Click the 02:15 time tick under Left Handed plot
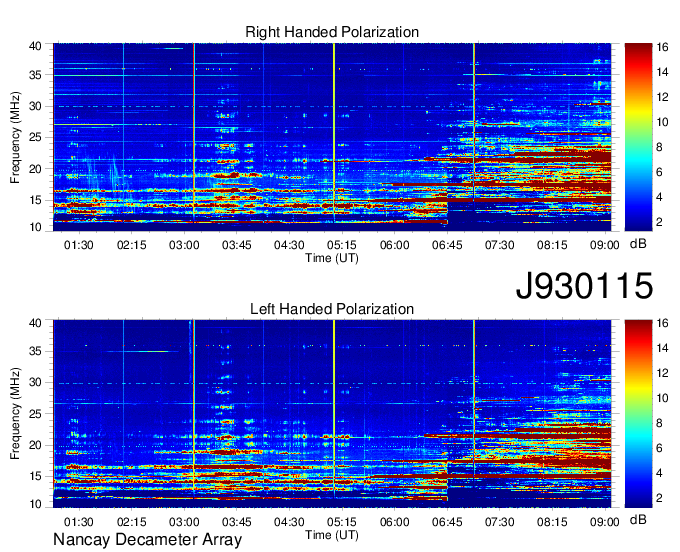The height and width of the screenshot is (552, 680). point(131,522)
